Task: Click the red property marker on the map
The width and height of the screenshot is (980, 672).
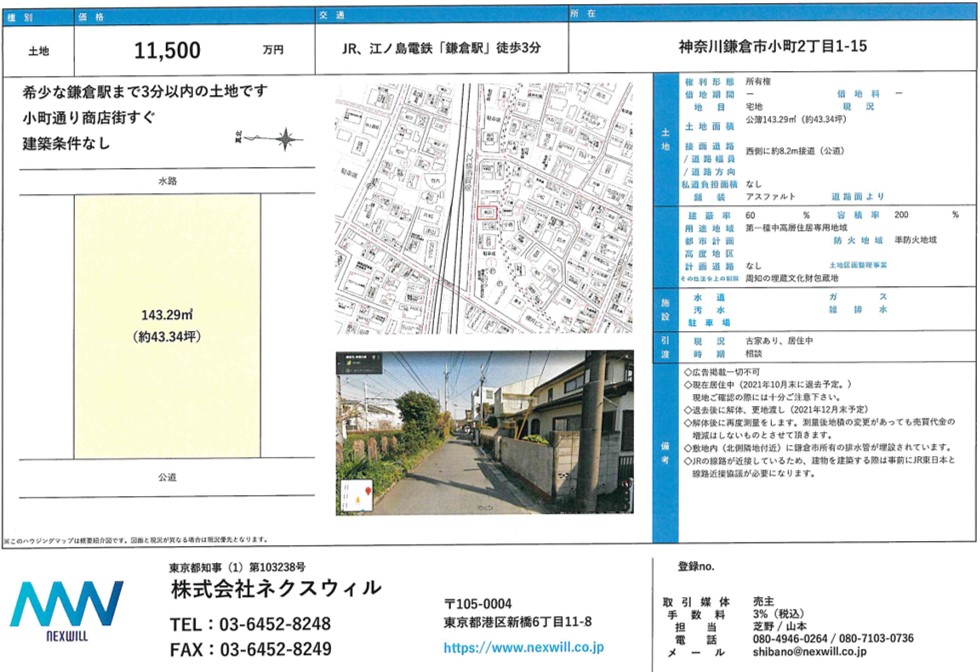Action: tap(485, 212)
